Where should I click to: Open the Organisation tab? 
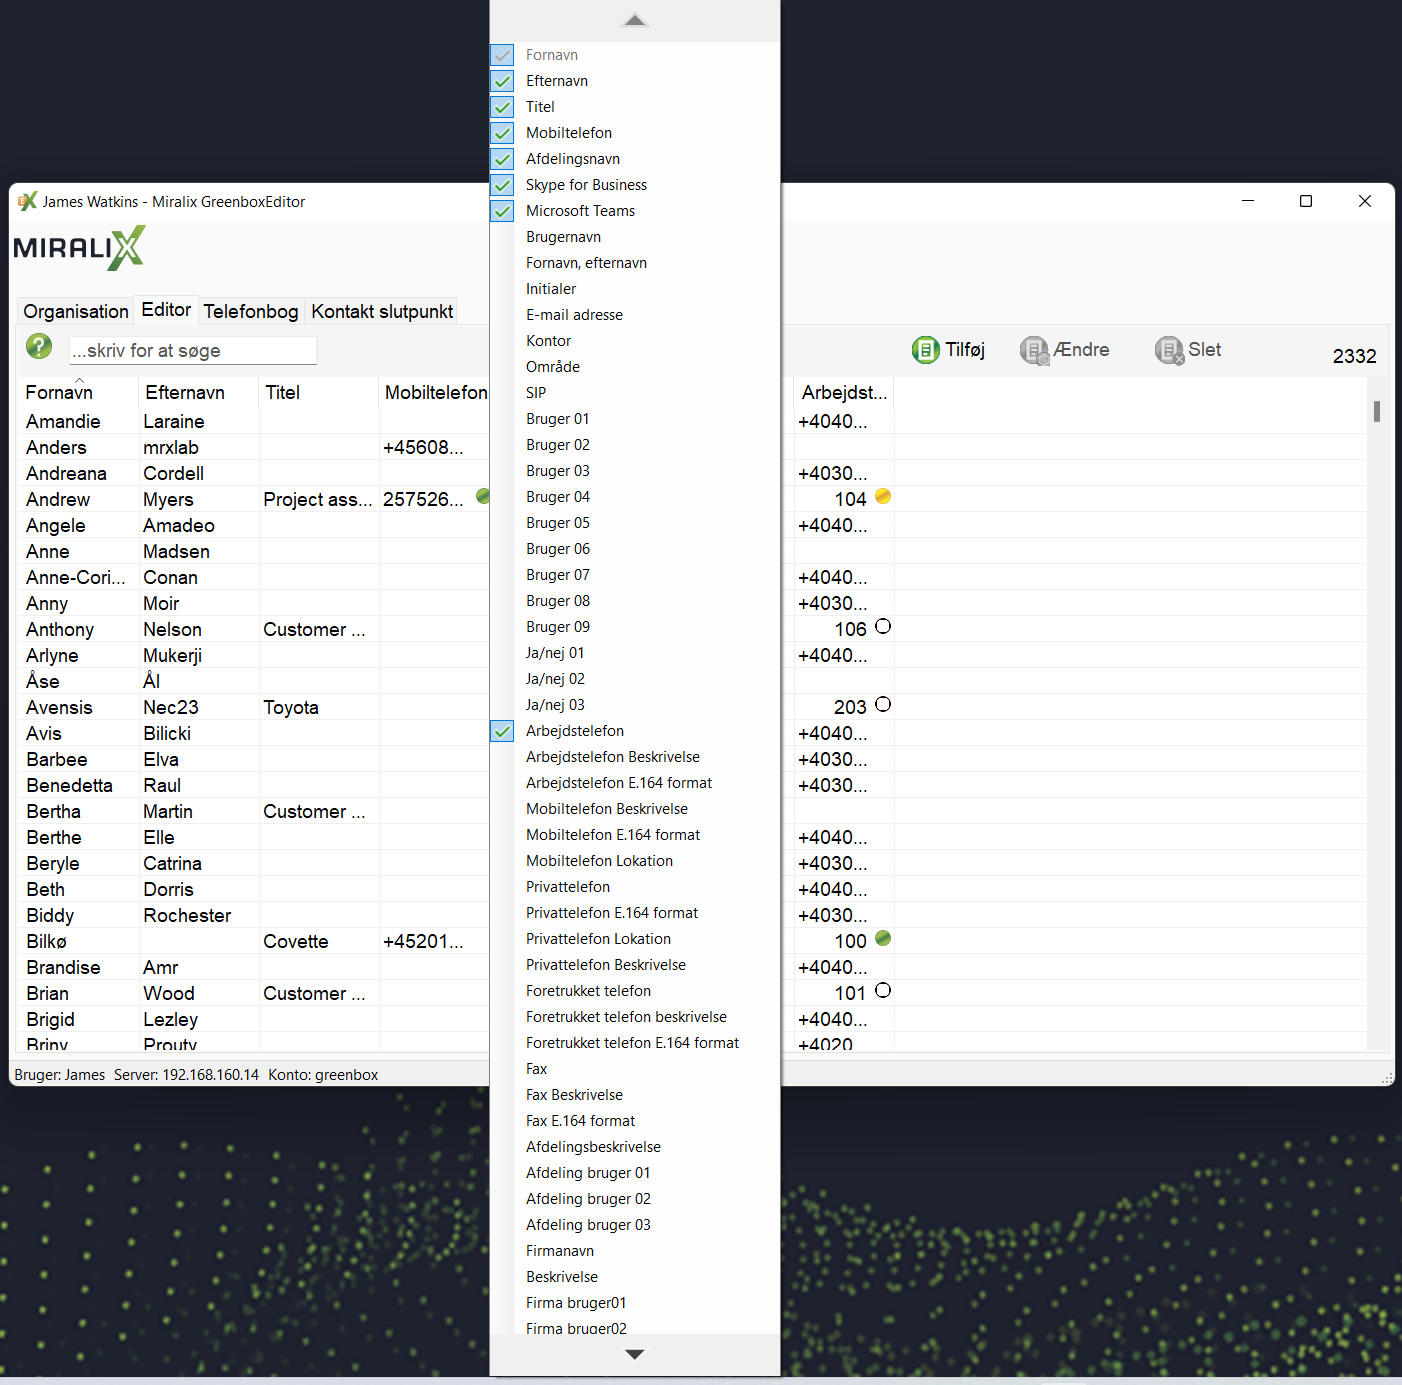click(76, 311)
